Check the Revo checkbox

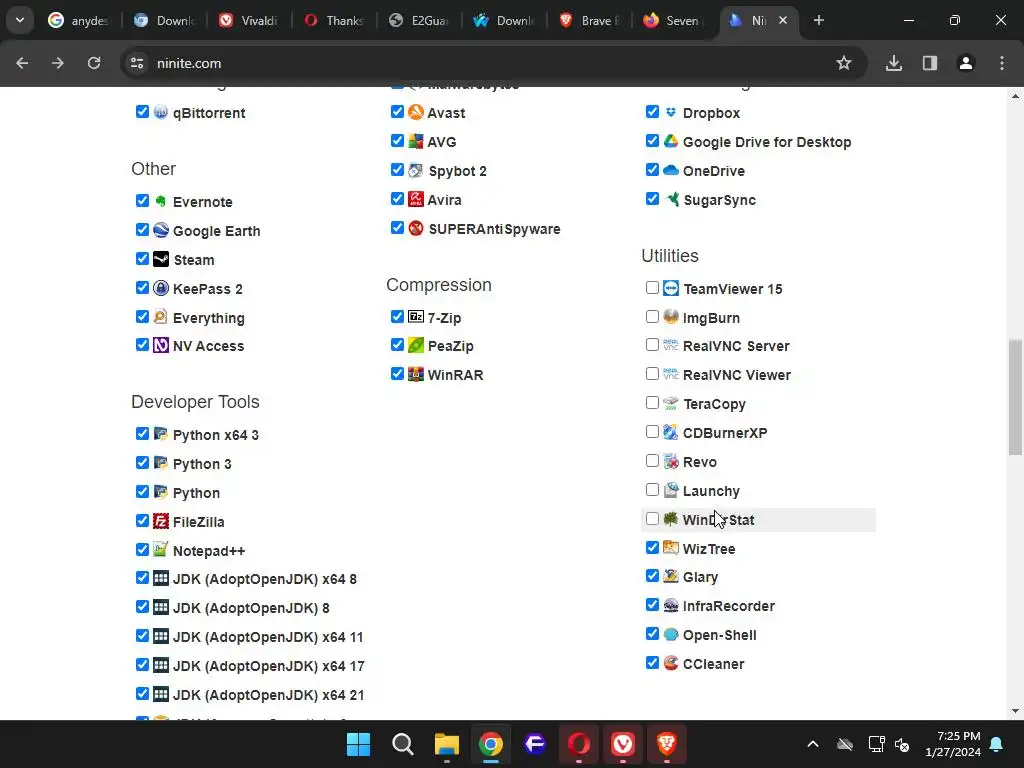click(x=652, y=460)
